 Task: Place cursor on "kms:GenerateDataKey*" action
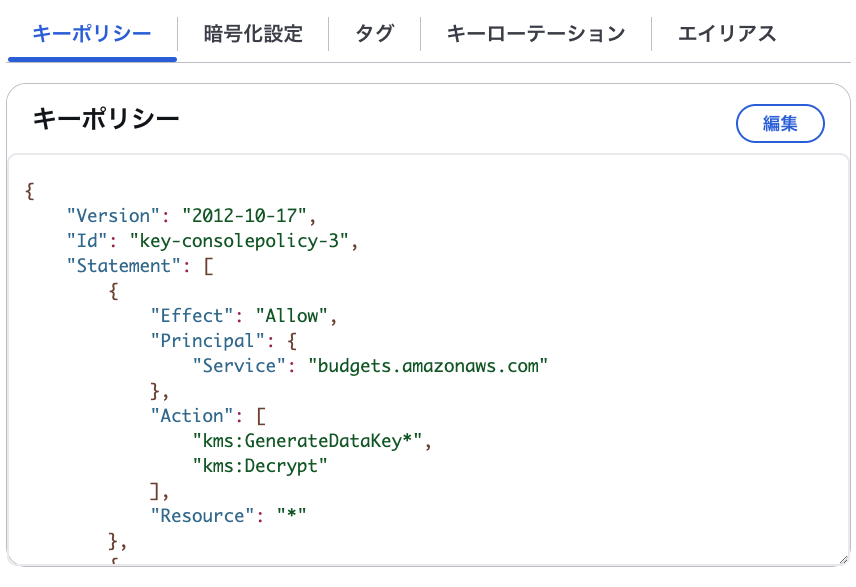(x=310, y=440)
